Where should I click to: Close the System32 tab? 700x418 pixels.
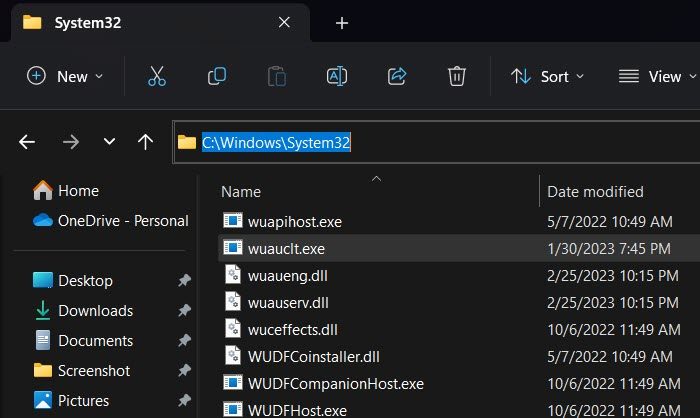click(x=285, y=22)
